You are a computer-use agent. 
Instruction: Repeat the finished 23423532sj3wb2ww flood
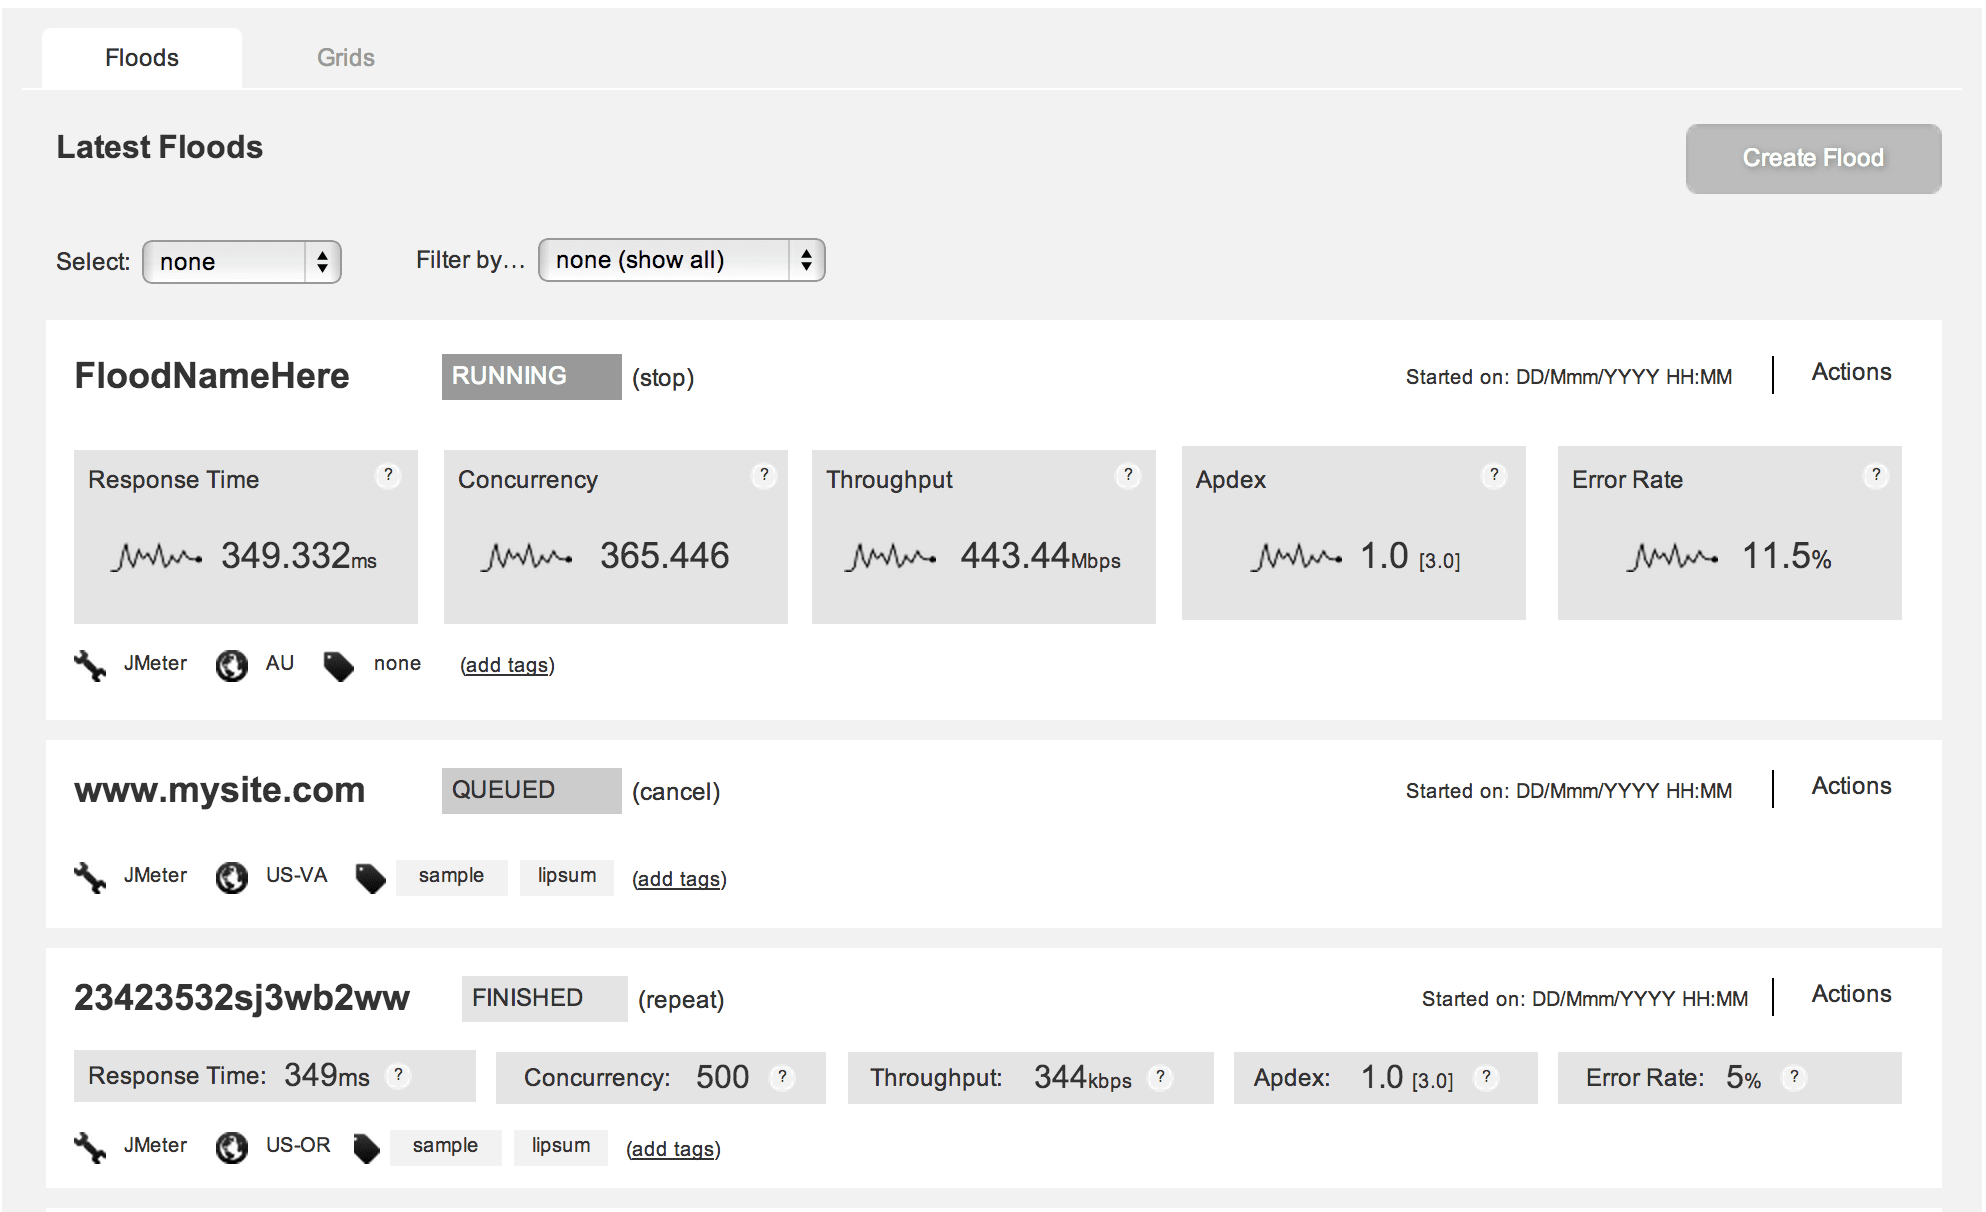[x=681, y=1000]
